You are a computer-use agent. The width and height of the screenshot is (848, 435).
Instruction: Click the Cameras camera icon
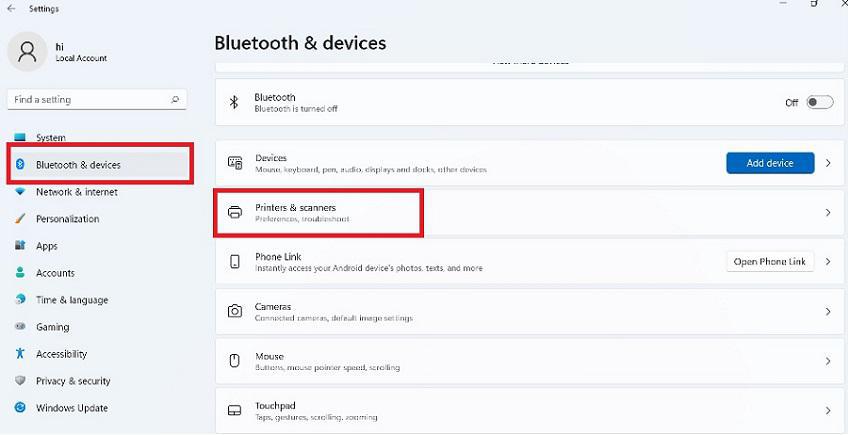point(235,312)
